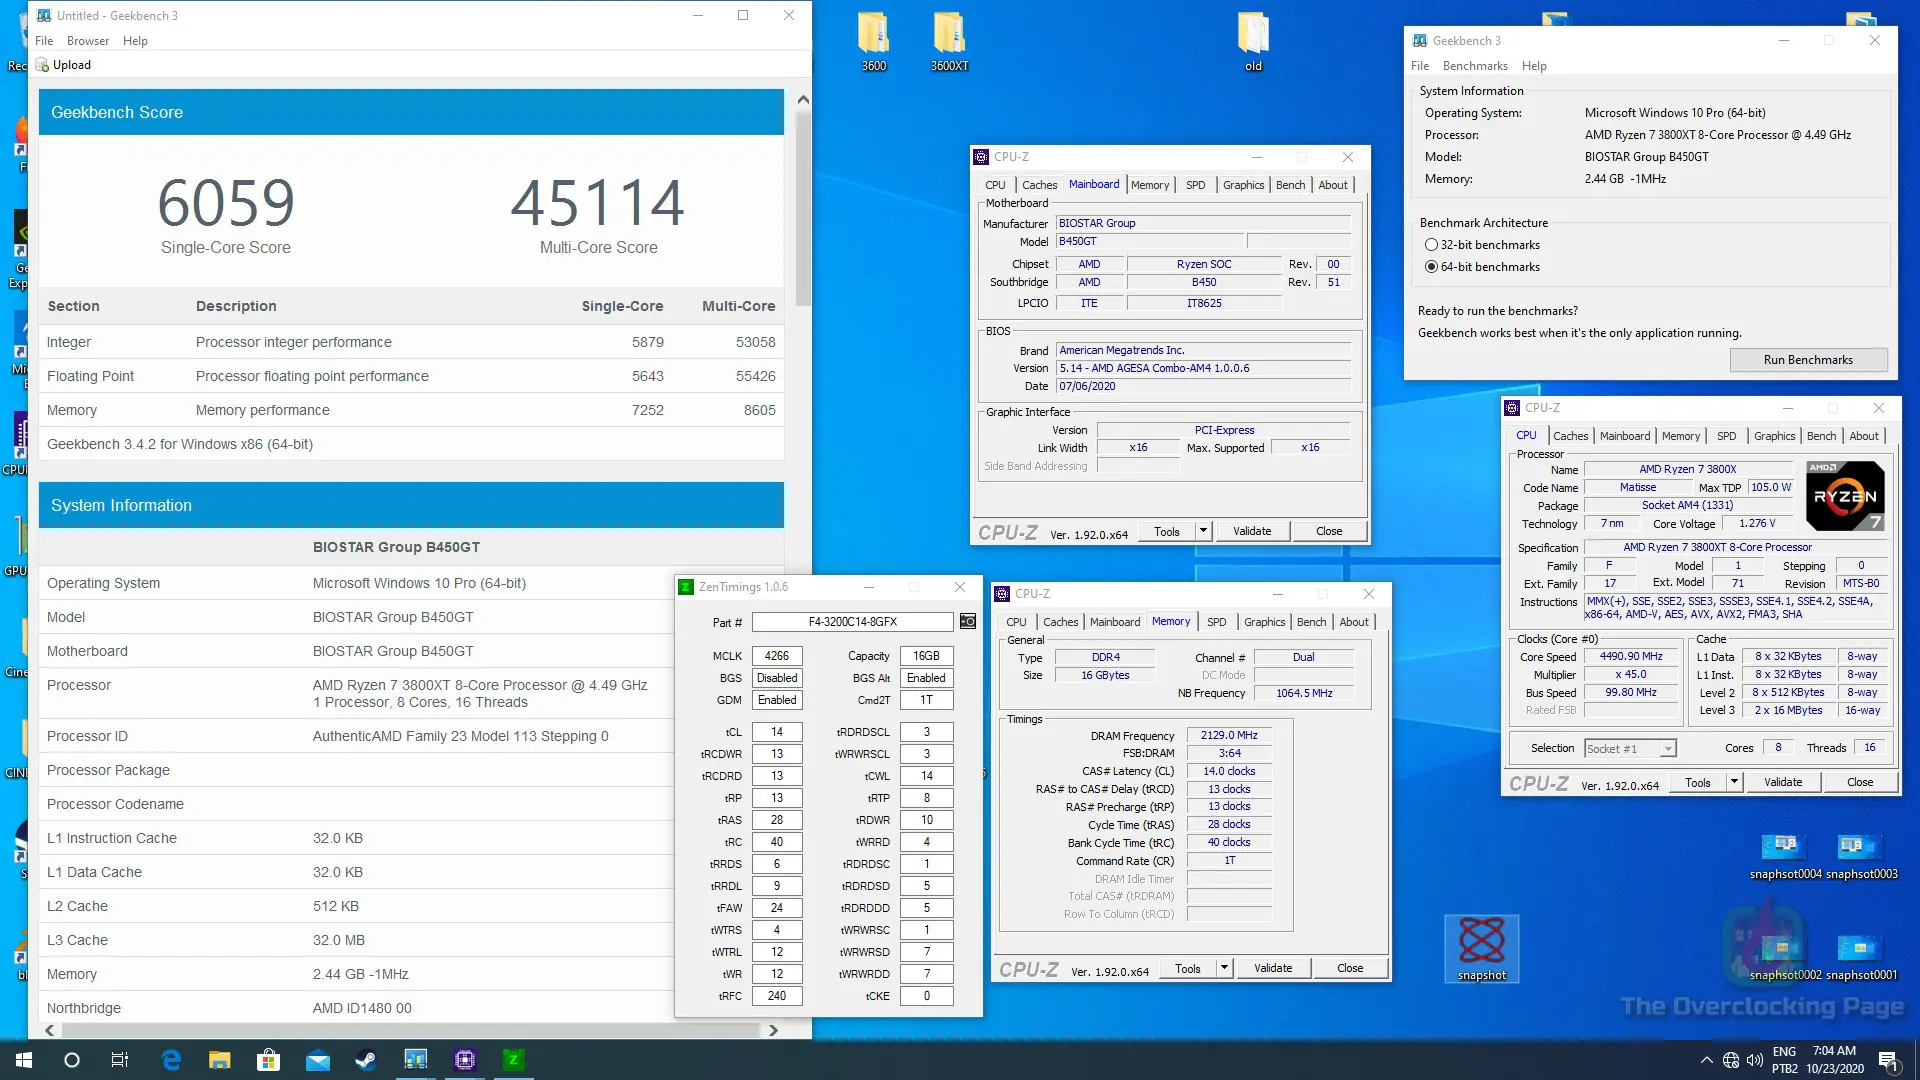Open the volume control in system tray
This screenshot has height=1080, width=1920.
coord(1755,1060)
